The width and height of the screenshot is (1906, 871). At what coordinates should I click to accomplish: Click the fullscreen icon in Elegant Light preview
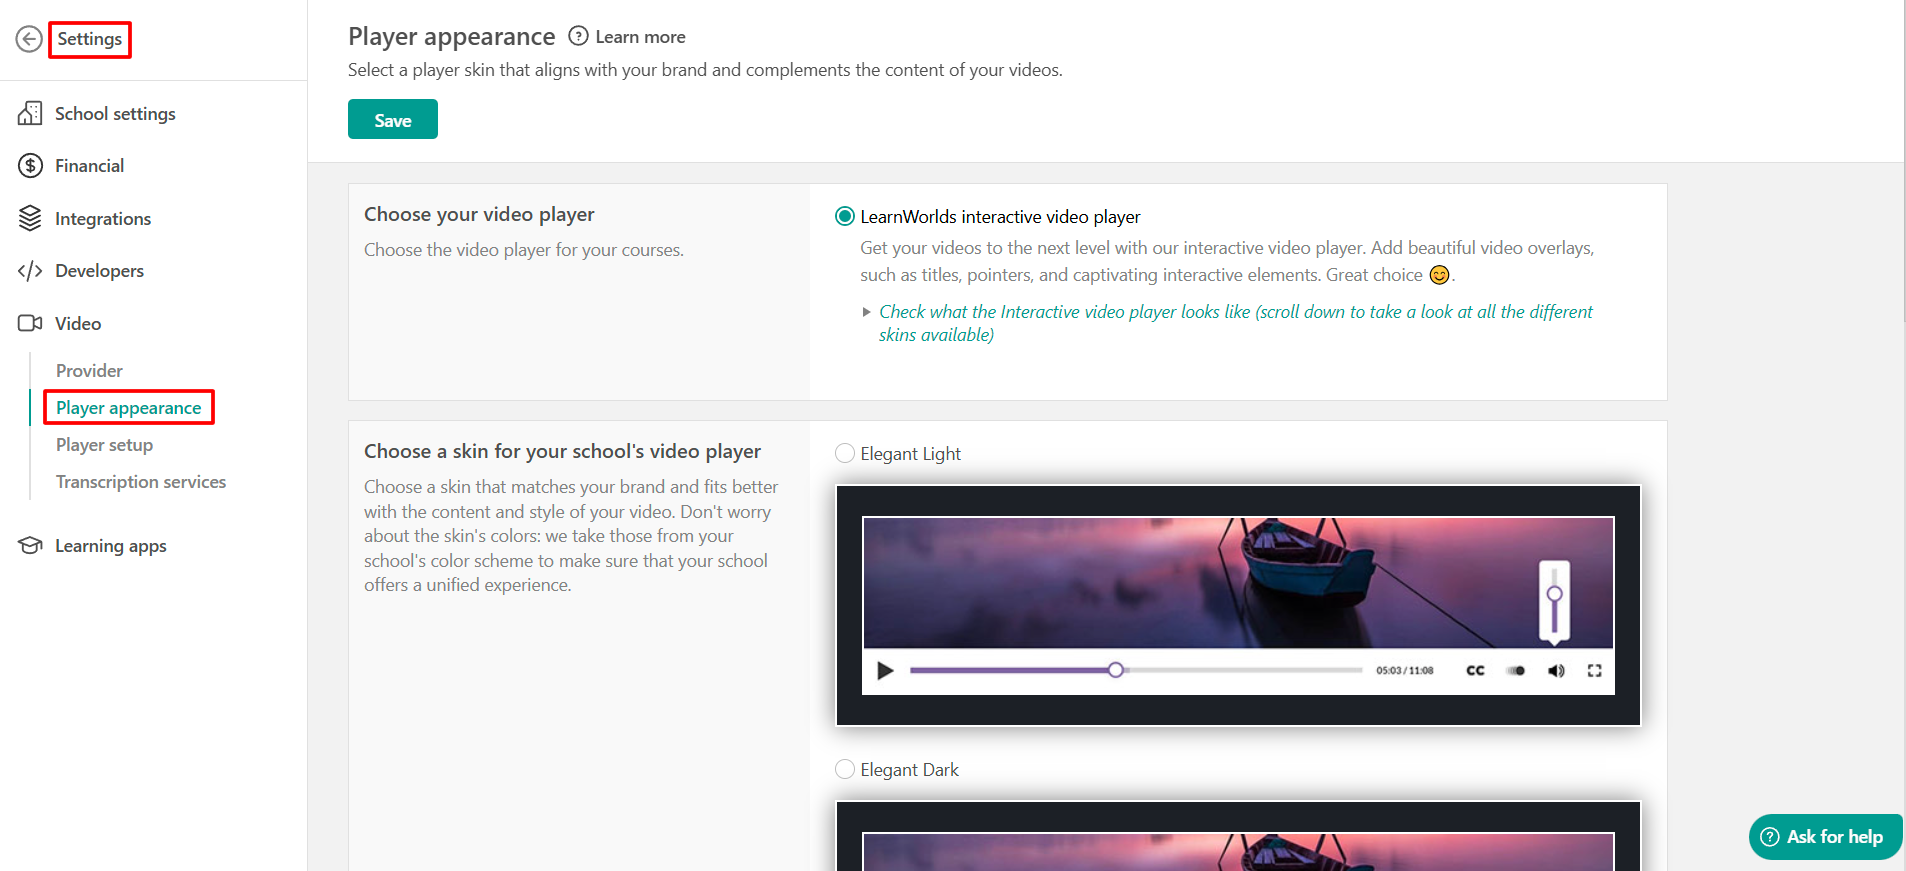[1594, 670]
